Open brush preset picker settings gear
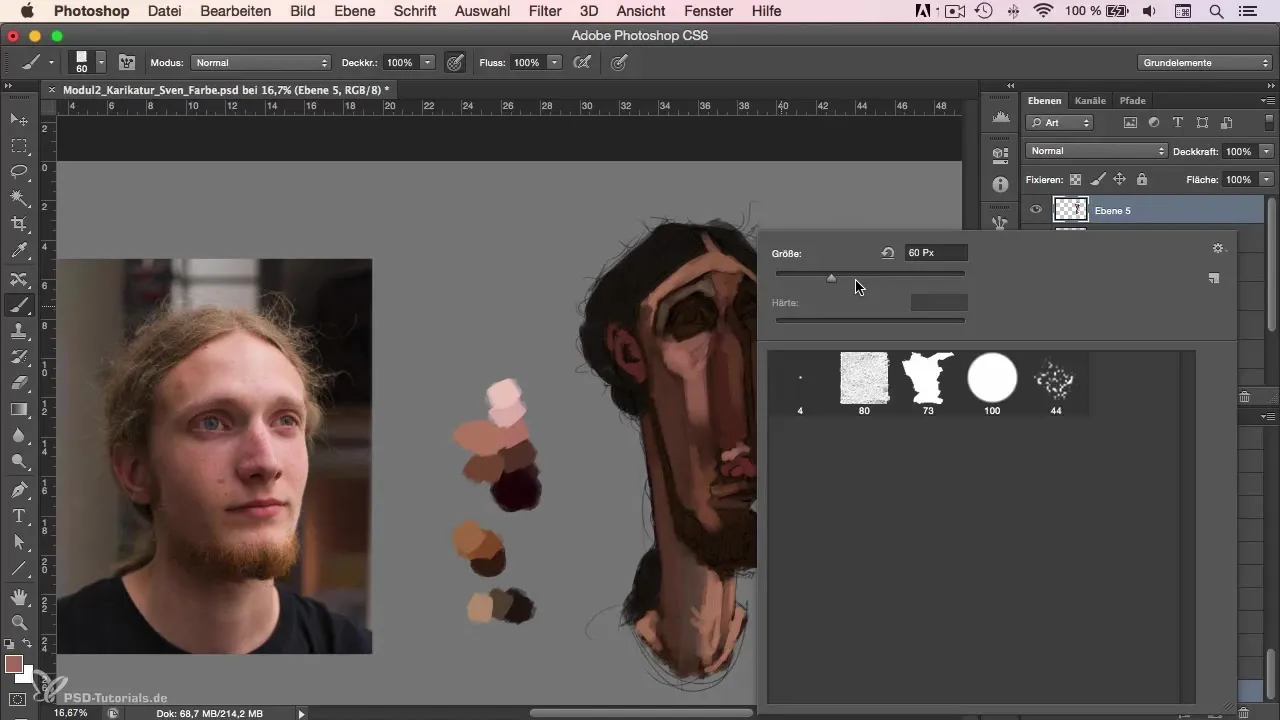 point(1218,248)
